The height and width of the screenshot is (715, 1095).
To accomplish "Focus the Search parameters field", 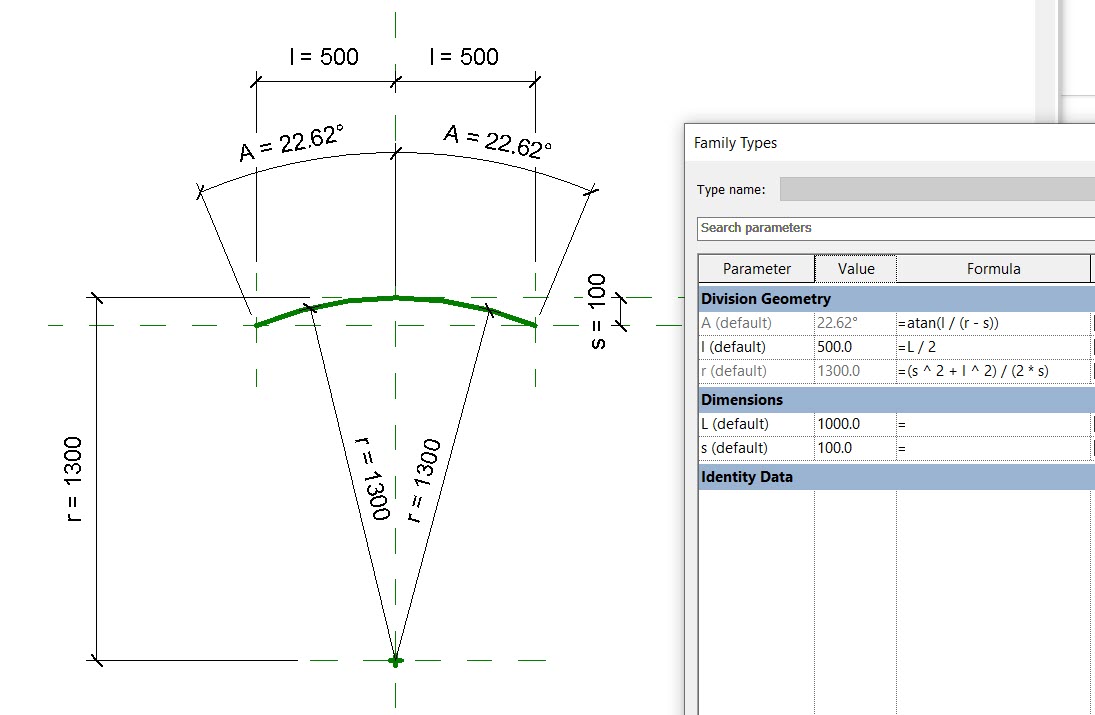I will 896,228.
